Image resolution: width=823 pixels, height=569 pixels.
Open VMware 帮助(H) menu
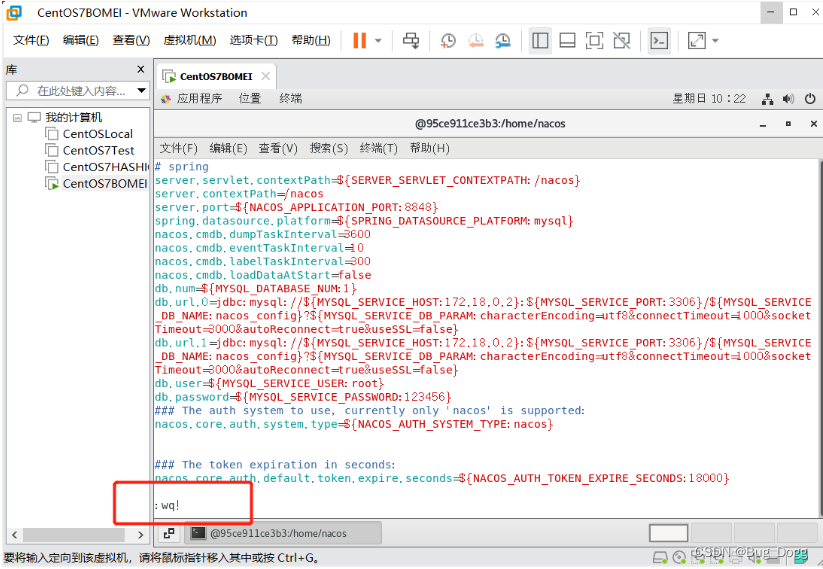pyautogui.click(x=311, y=40)
